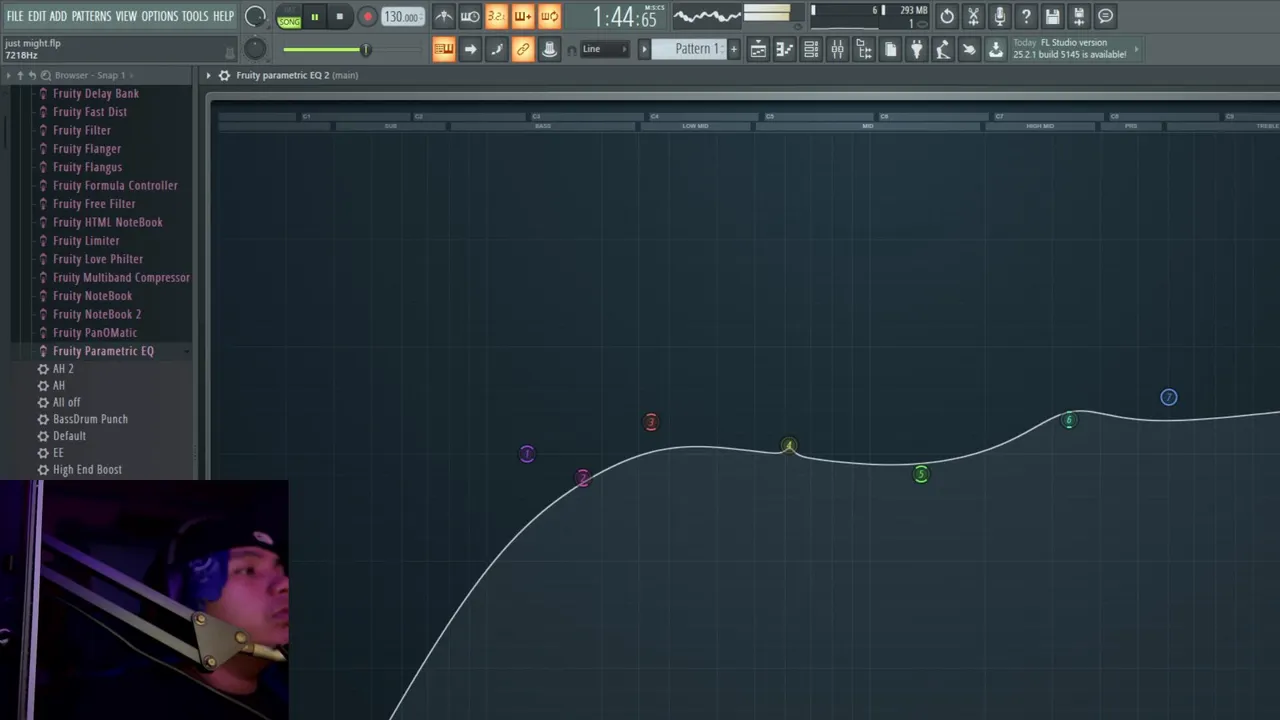1280x720 pixels.
Task: Click the plus to add new pattern
Action: (x=733, y=49)
